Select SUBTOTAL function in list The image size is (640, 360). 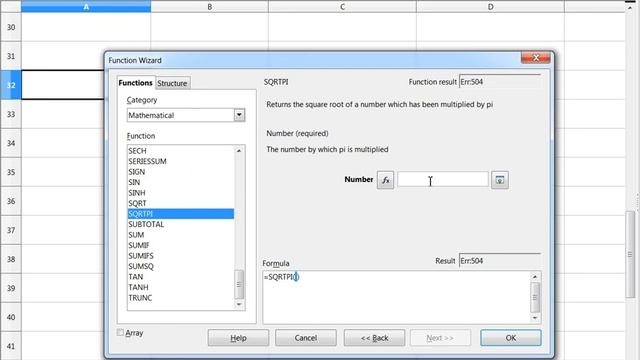tap(181, 224)
